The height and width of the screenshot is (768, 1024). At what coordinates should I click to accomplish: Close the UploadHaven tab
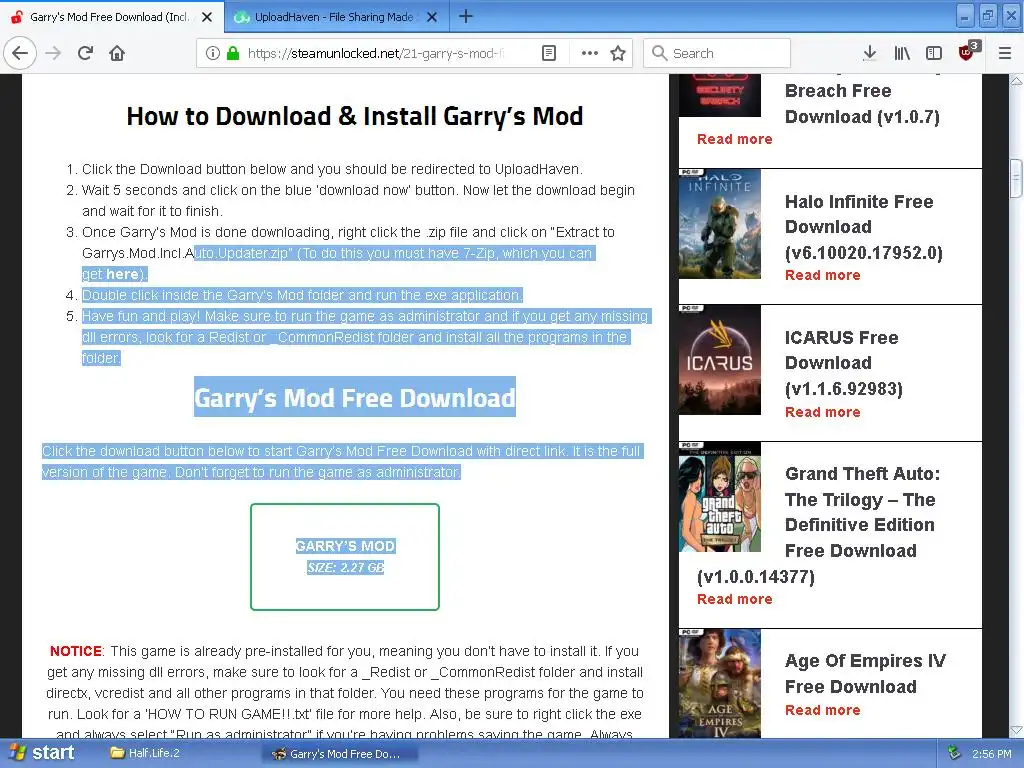pos(432,17)
